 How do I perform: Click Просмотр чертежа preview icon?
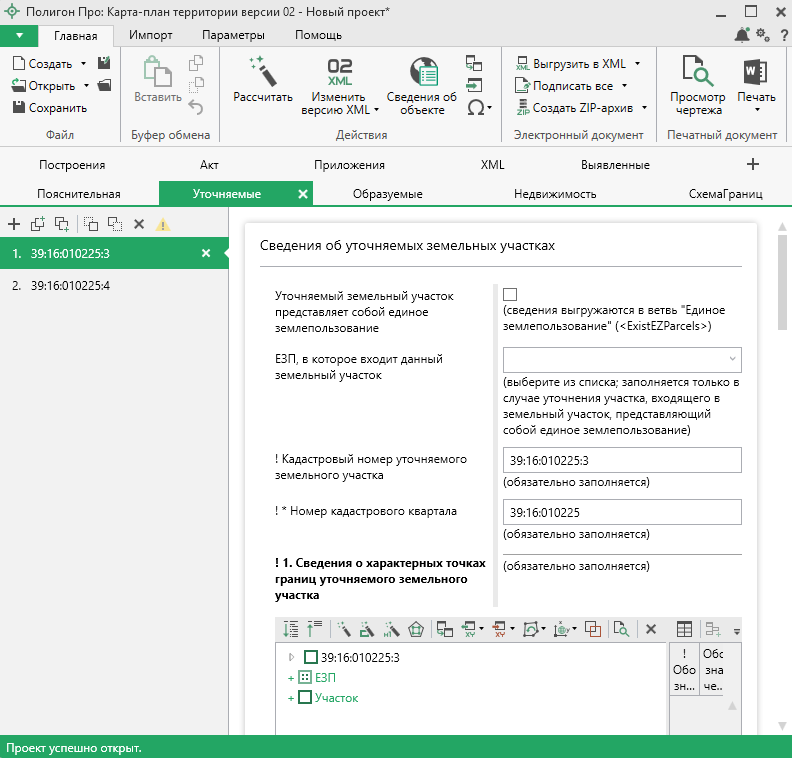[697, 72]
